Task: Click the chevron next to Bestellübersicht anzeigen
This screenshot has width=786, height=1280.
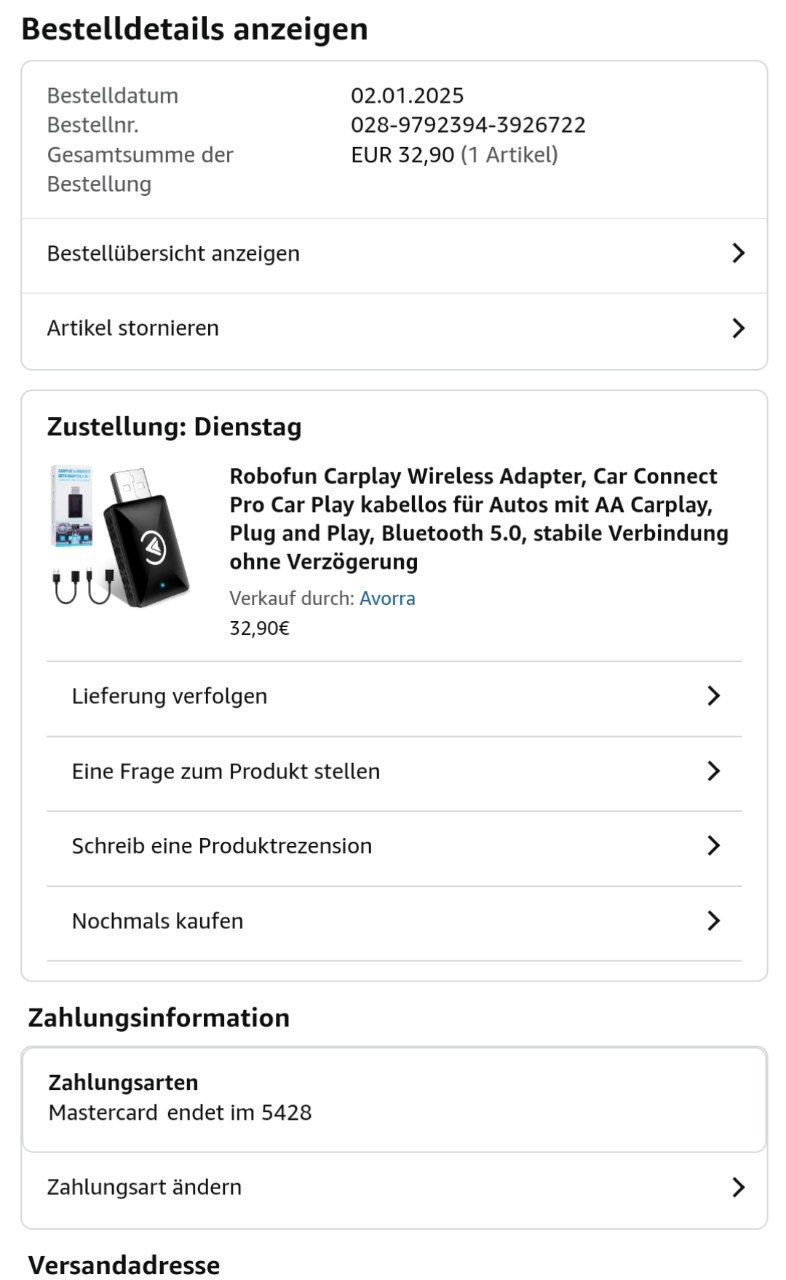Action: point(738,253)
